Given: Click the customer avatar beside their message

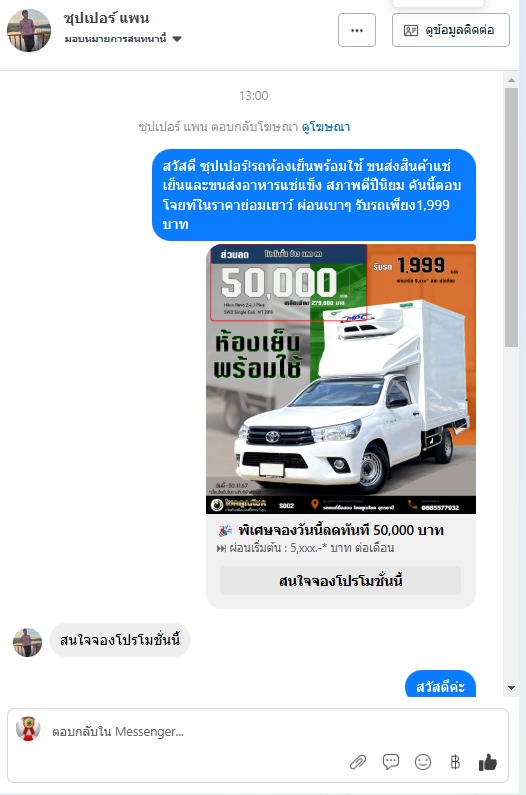Looking at the screenshot, I should 27,642.
